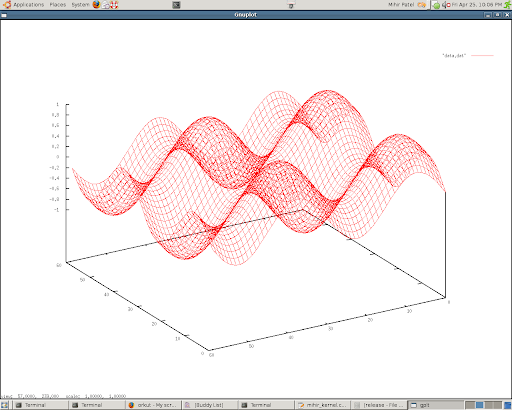Click the panel applet icon near top center
The height and width of the screenshot is (410, 512).
291,5
